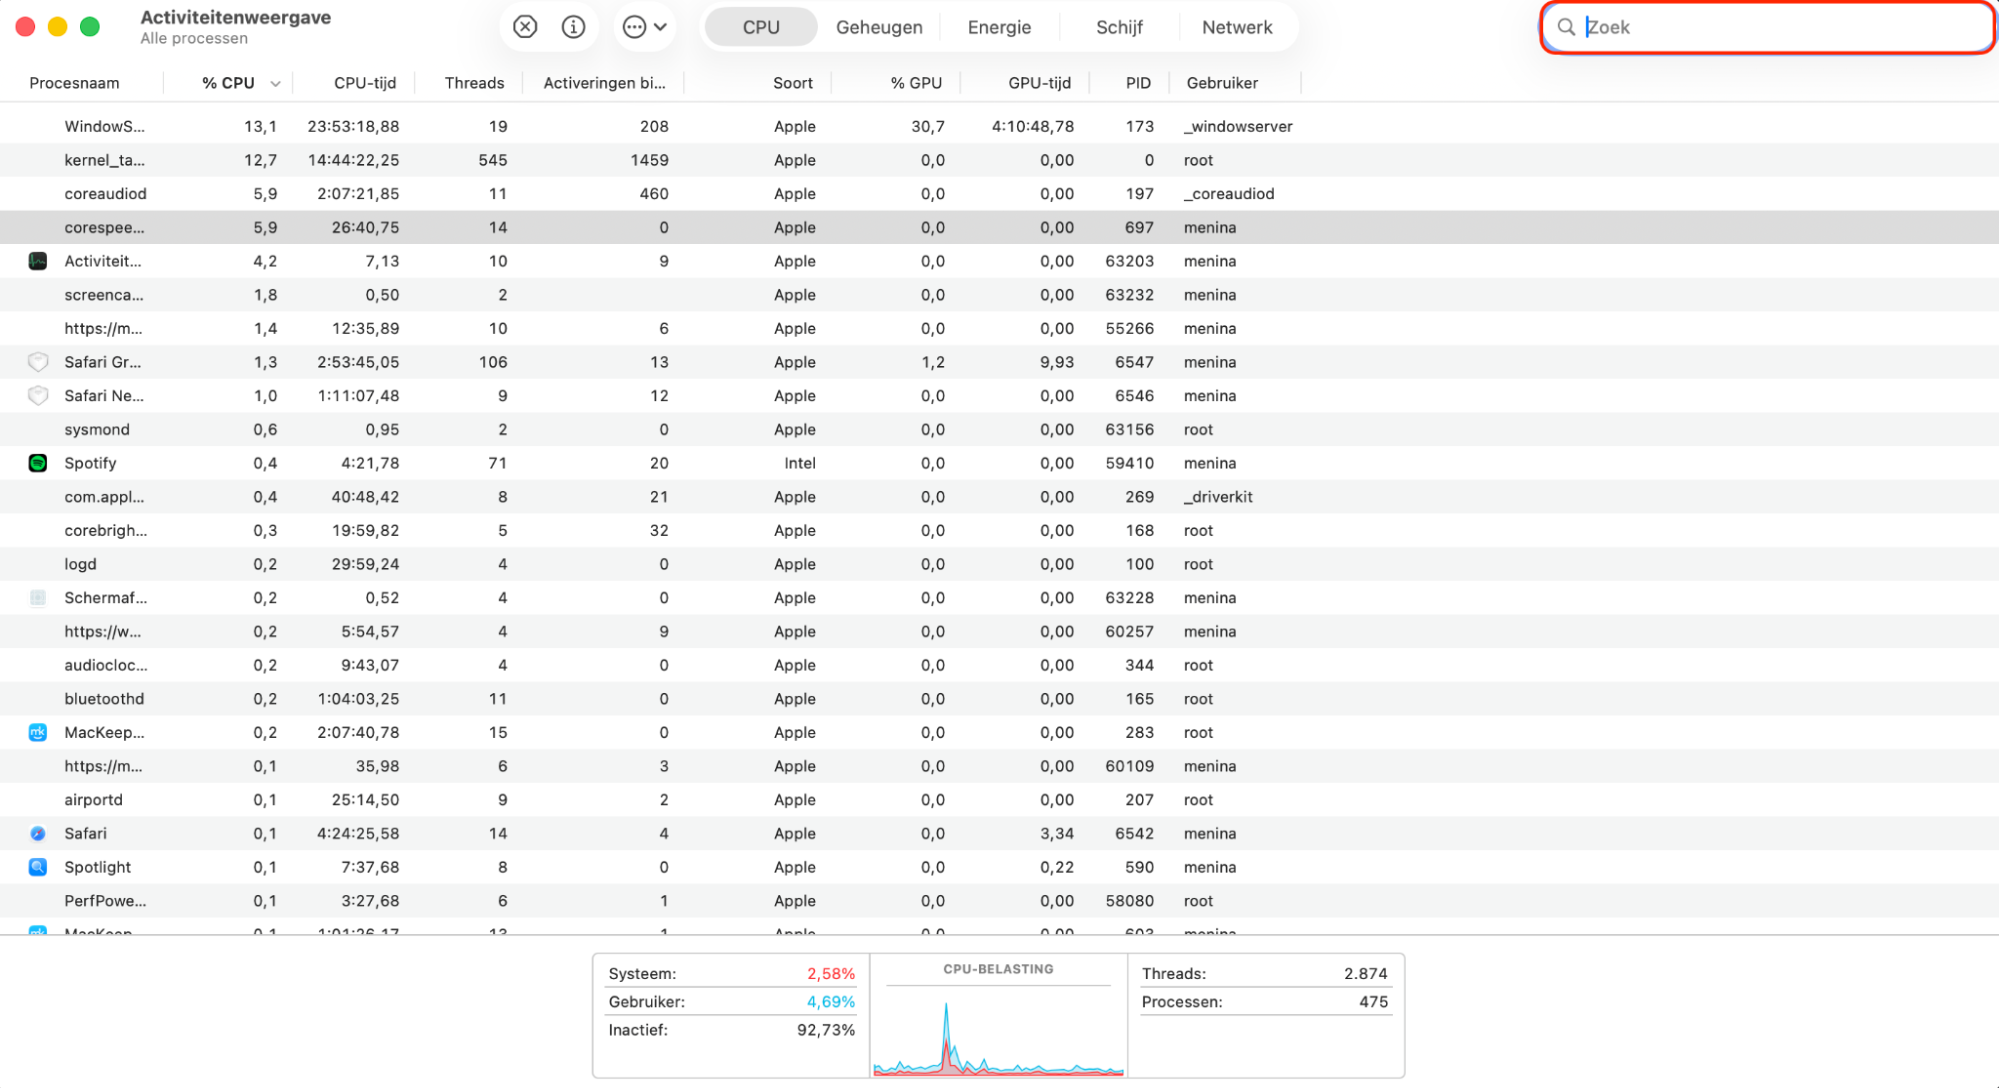Click the Activity Monitor process icon
Screen dimensions: 1999x1089
pos(38,261)
